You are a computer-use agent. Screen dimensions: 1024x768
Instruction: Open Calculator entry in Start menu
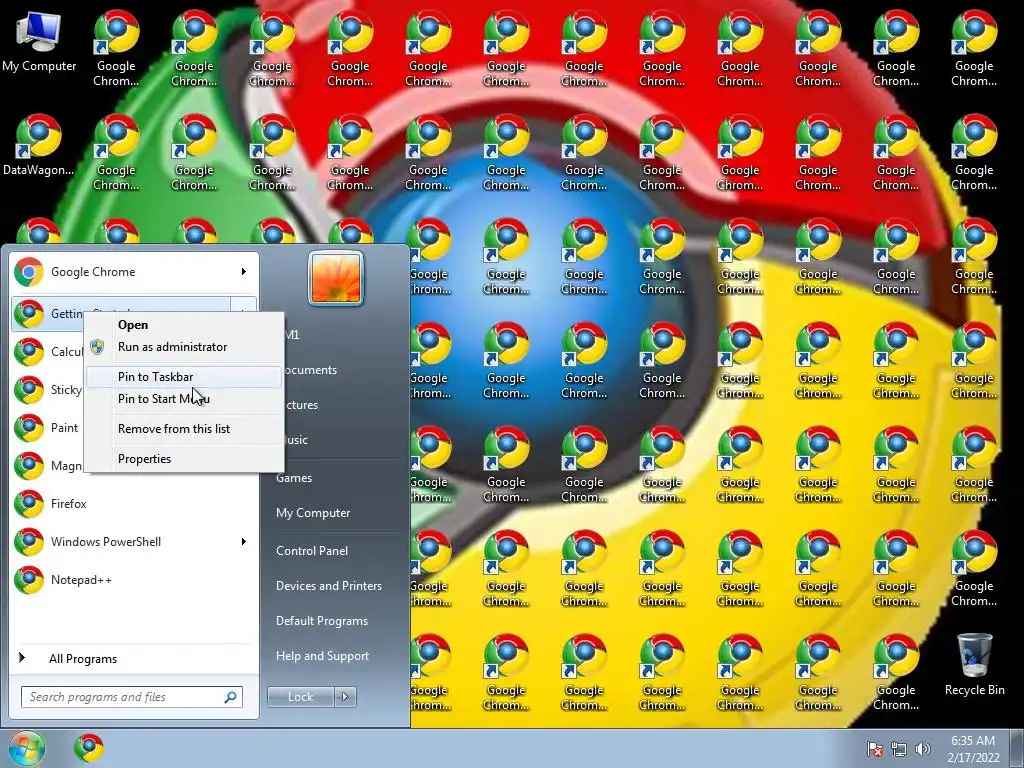(x=47, y=352)
